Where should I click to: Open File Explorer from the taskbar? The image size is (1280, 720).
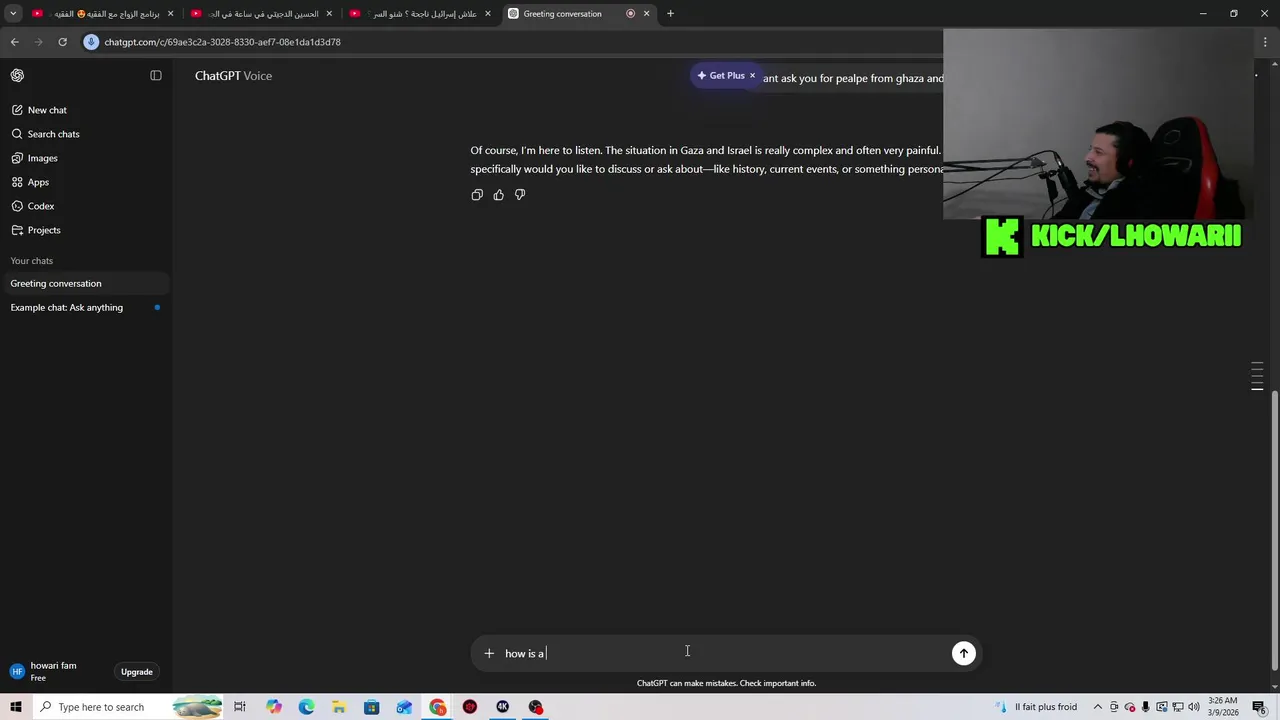tap(339, 707)
